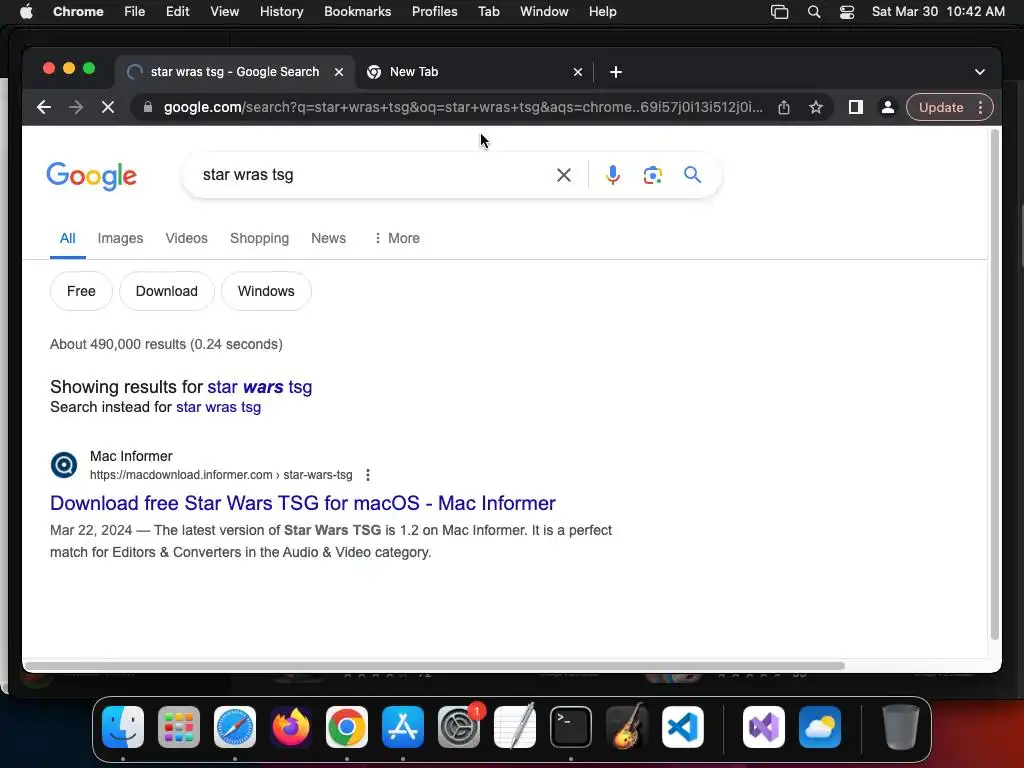
Task: Open Finder from the Dock
Action: (123, 727)
